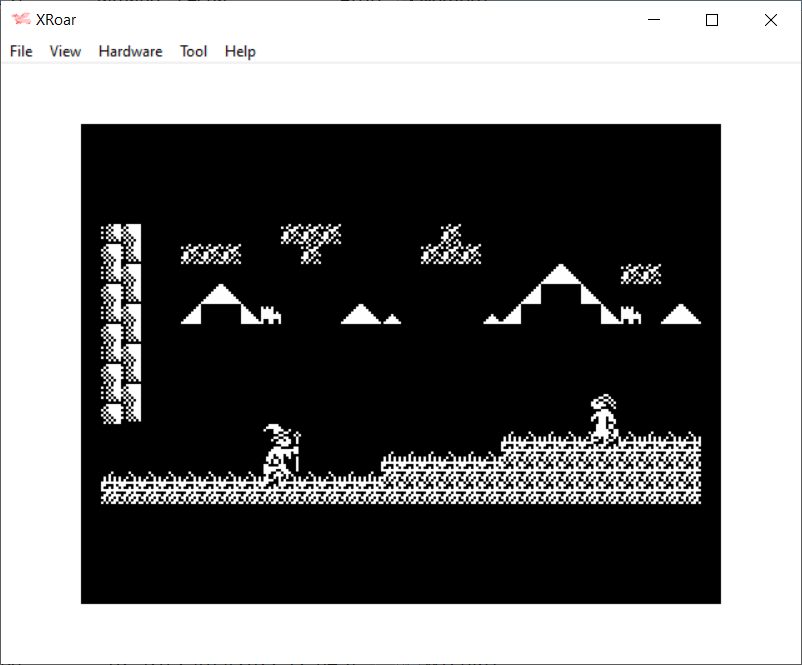Image resolution: width=802 pixels, height=665 pixels.
Task: Click the small castle beside the large pyramid
Action: click(x=631, y=316)
